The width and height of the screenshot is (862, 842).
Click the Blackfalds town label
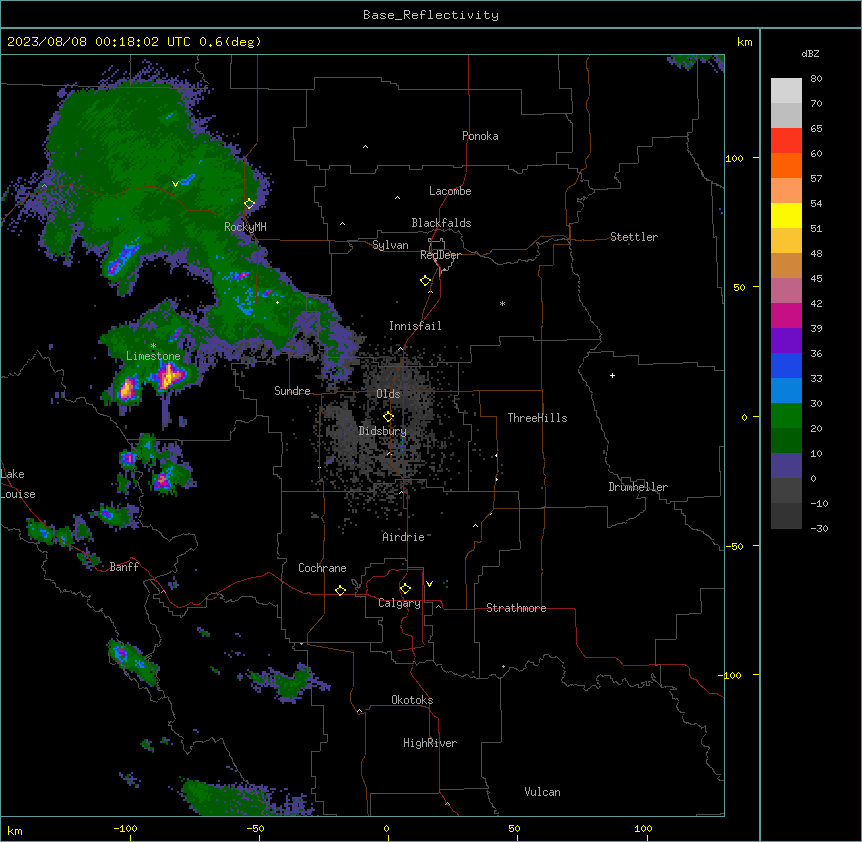tap(441, 223)
